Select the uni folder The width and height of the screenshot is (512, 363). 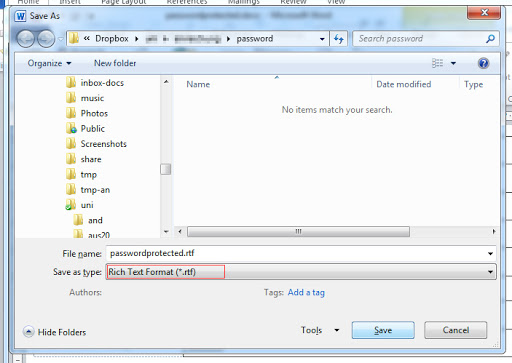(87, 205)
